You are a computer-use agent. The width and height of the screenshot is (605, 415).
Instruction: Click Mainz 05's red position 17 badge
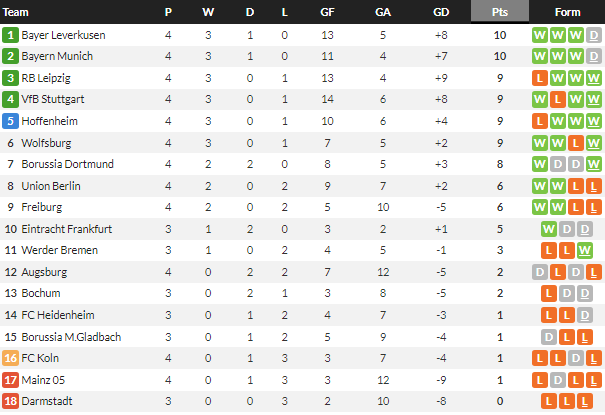tap(10, 380)
